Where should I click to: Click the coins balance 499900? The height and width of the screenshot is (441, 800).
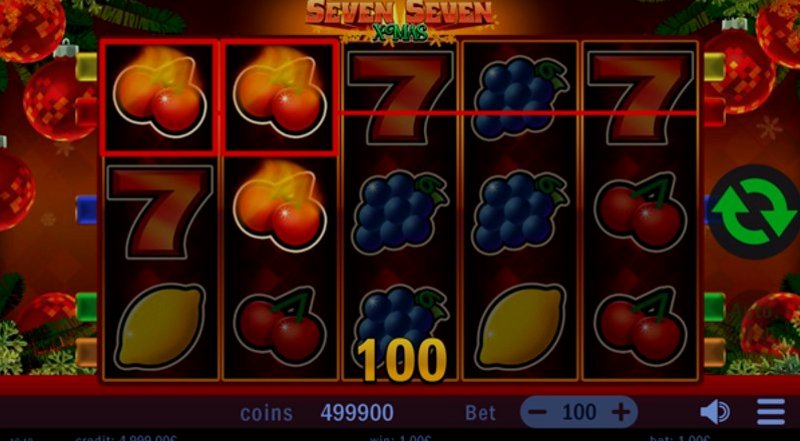coord(357,412)
